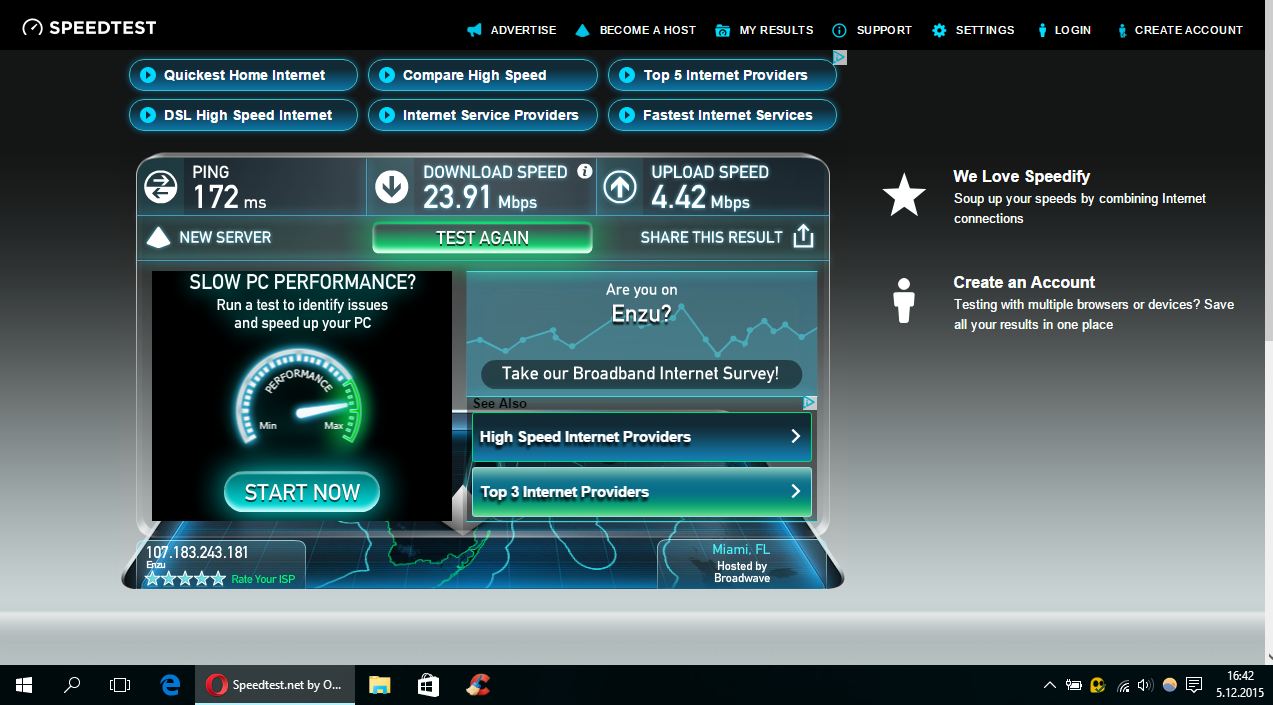Image resolution: width=1273 pixels, height=705 pixels.
Task: Open the Windows Start menu
Action: 24,685
